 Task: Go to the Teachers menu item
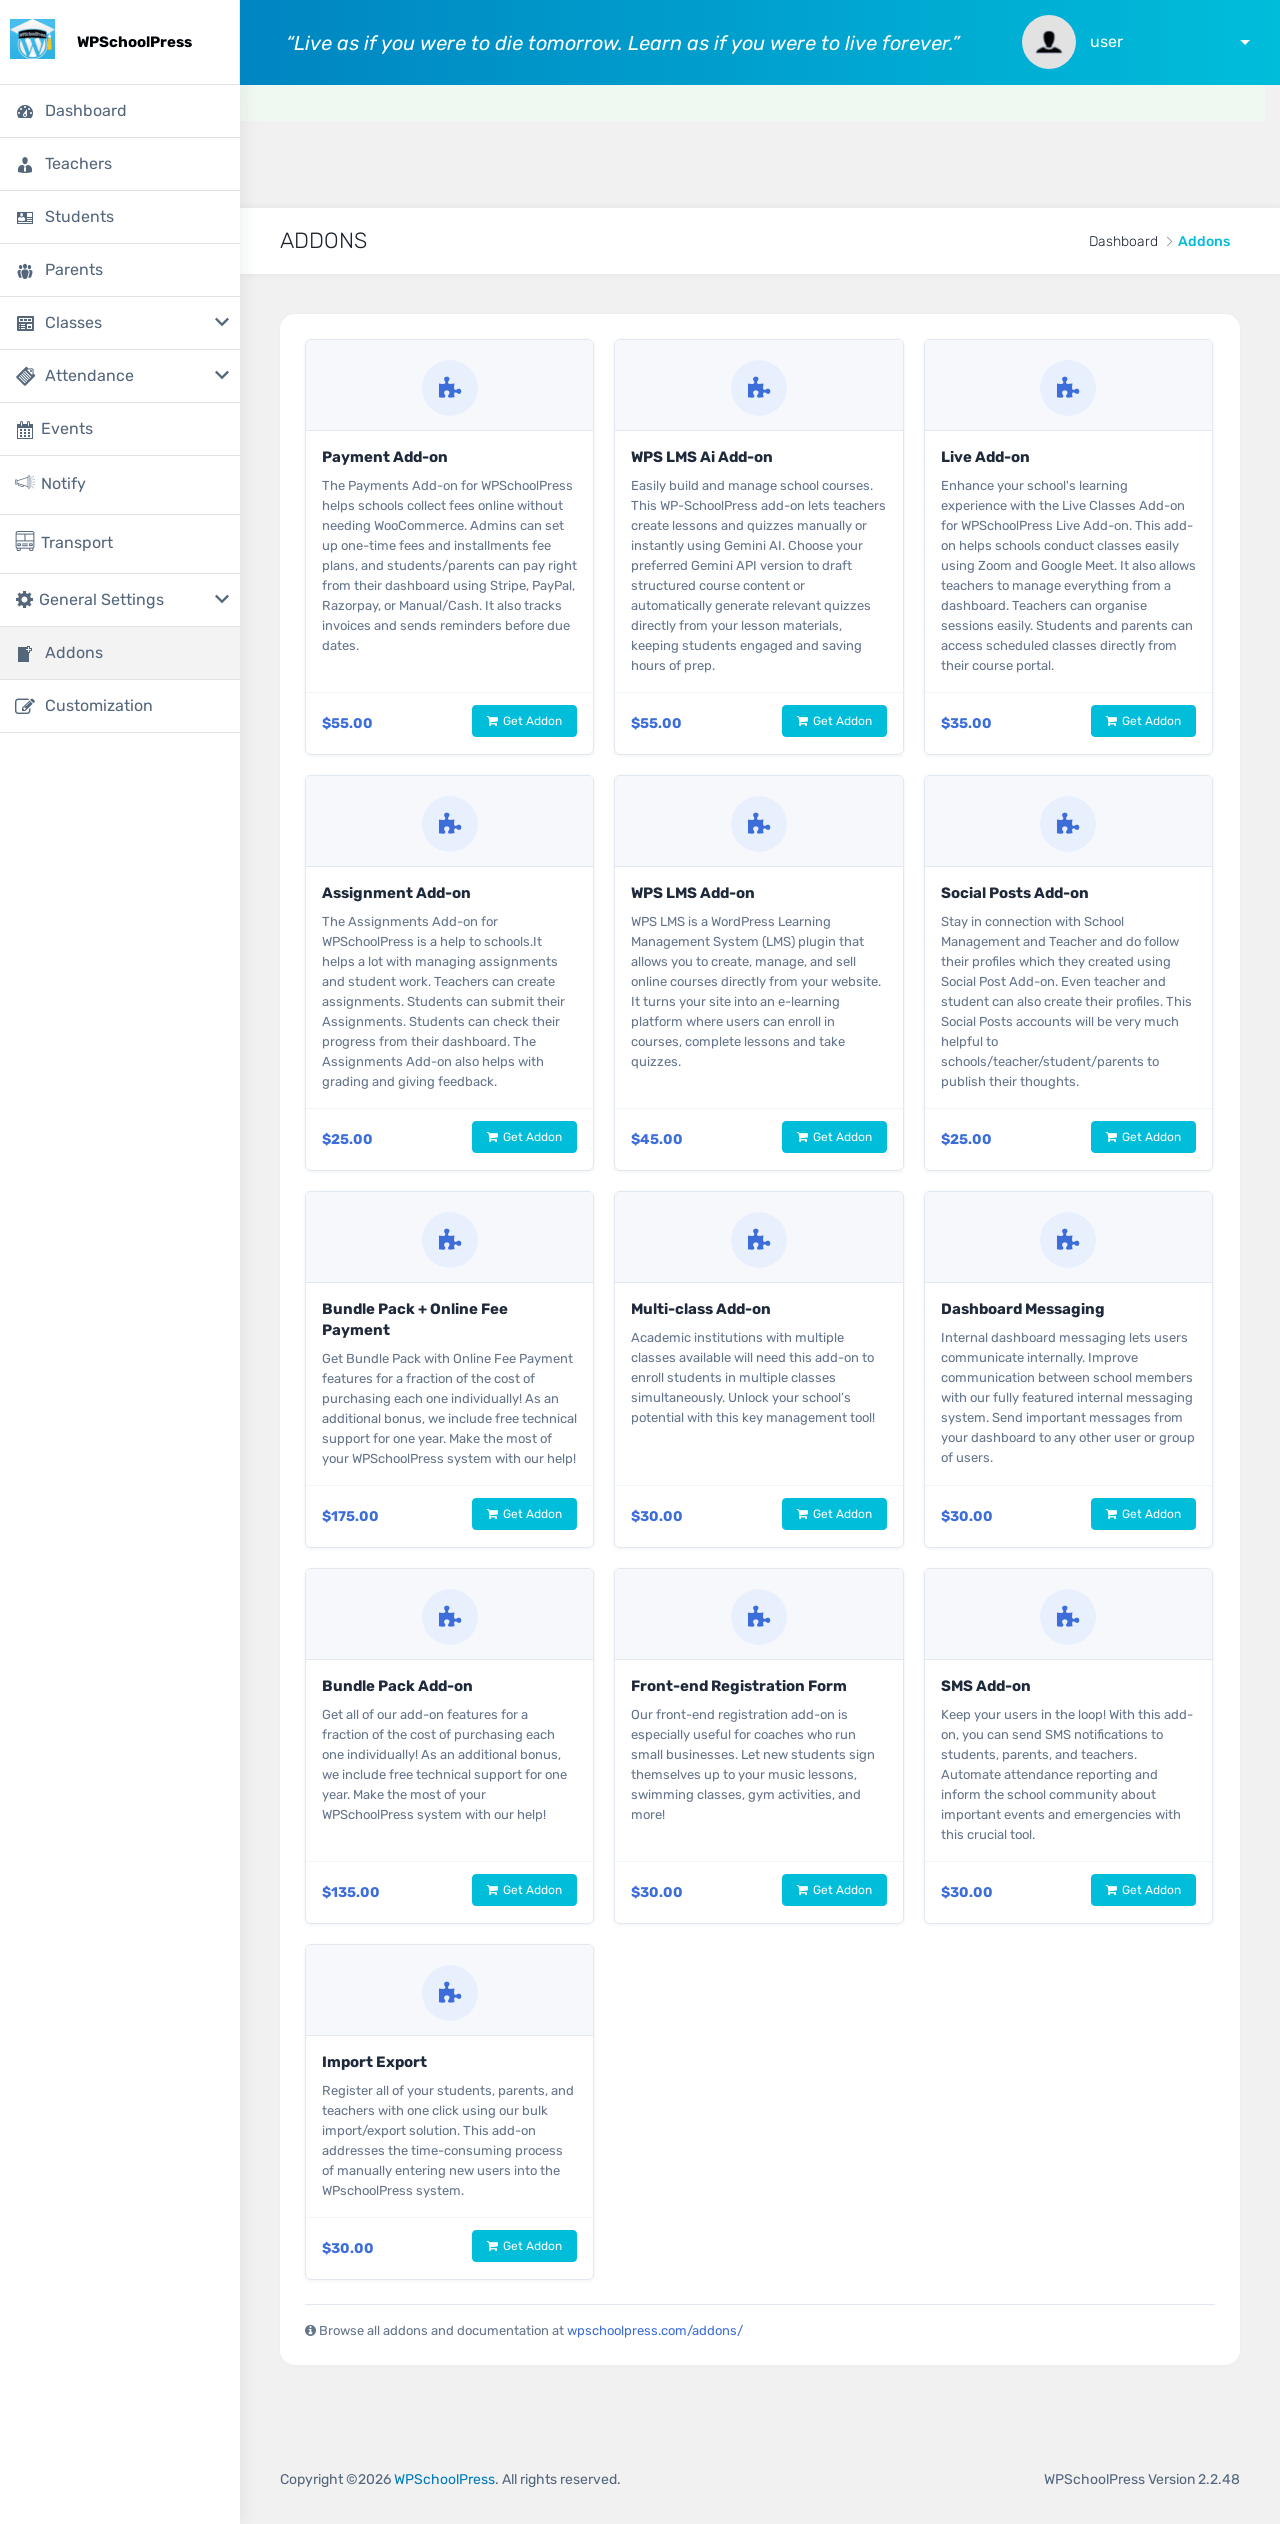point(120,164)
